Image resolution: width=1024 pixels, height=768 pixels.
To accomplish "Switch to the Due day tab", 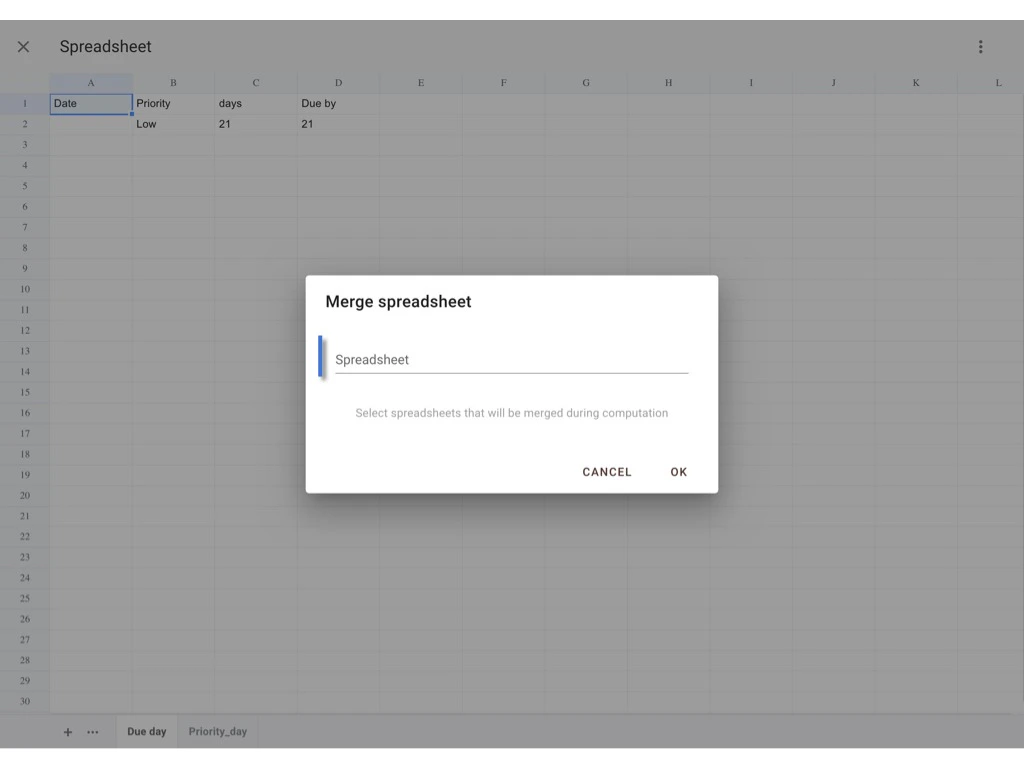I will tap(146, 731).
